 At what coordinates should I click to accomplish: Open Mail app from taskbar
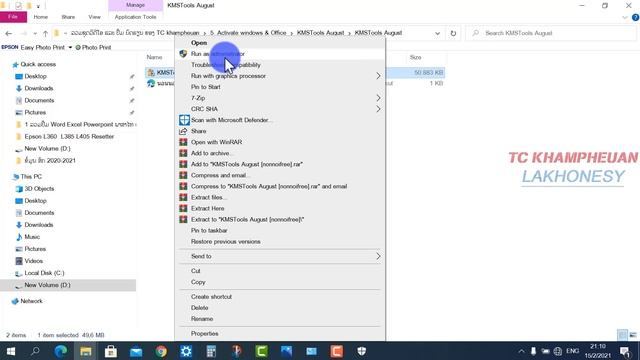point(136,351)
